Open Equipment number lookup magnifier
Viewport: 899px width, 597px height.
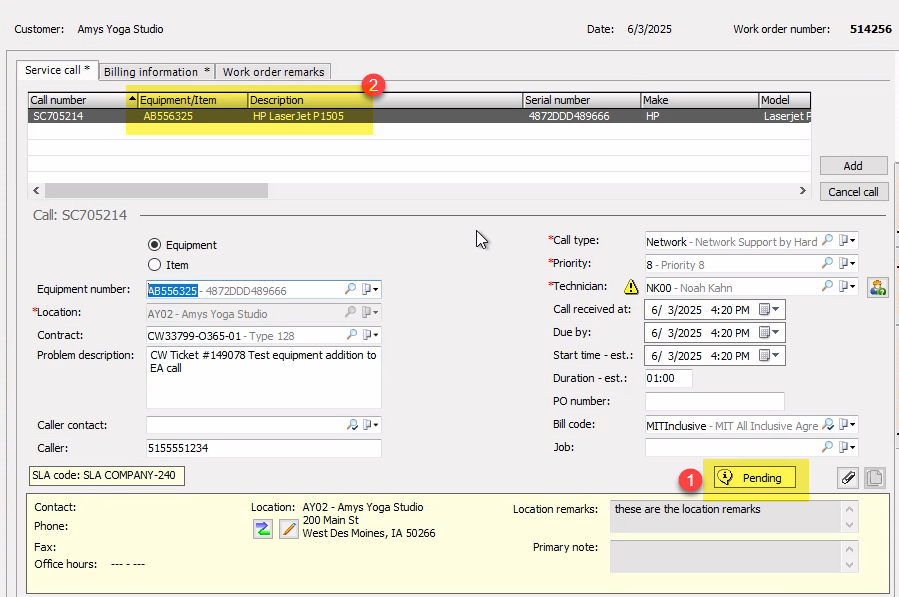[350, 289]
